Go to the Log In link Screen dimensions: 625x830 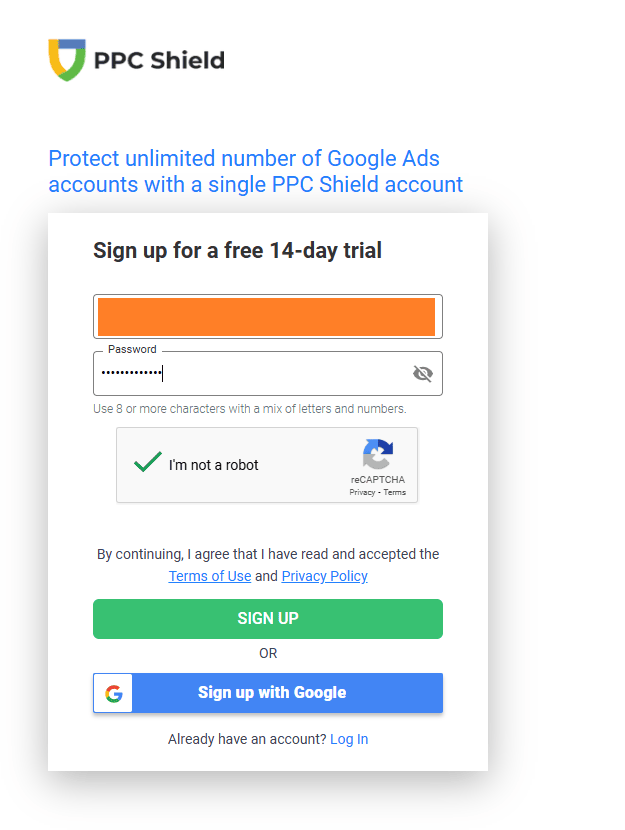349,739
